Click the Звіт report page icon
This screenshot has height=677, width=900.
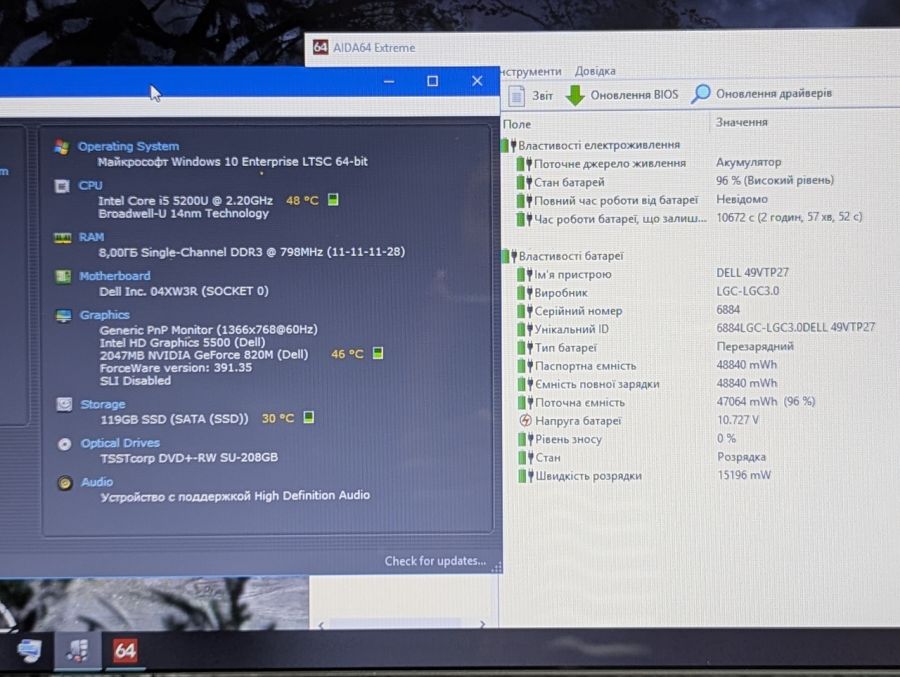coord(516,96)
